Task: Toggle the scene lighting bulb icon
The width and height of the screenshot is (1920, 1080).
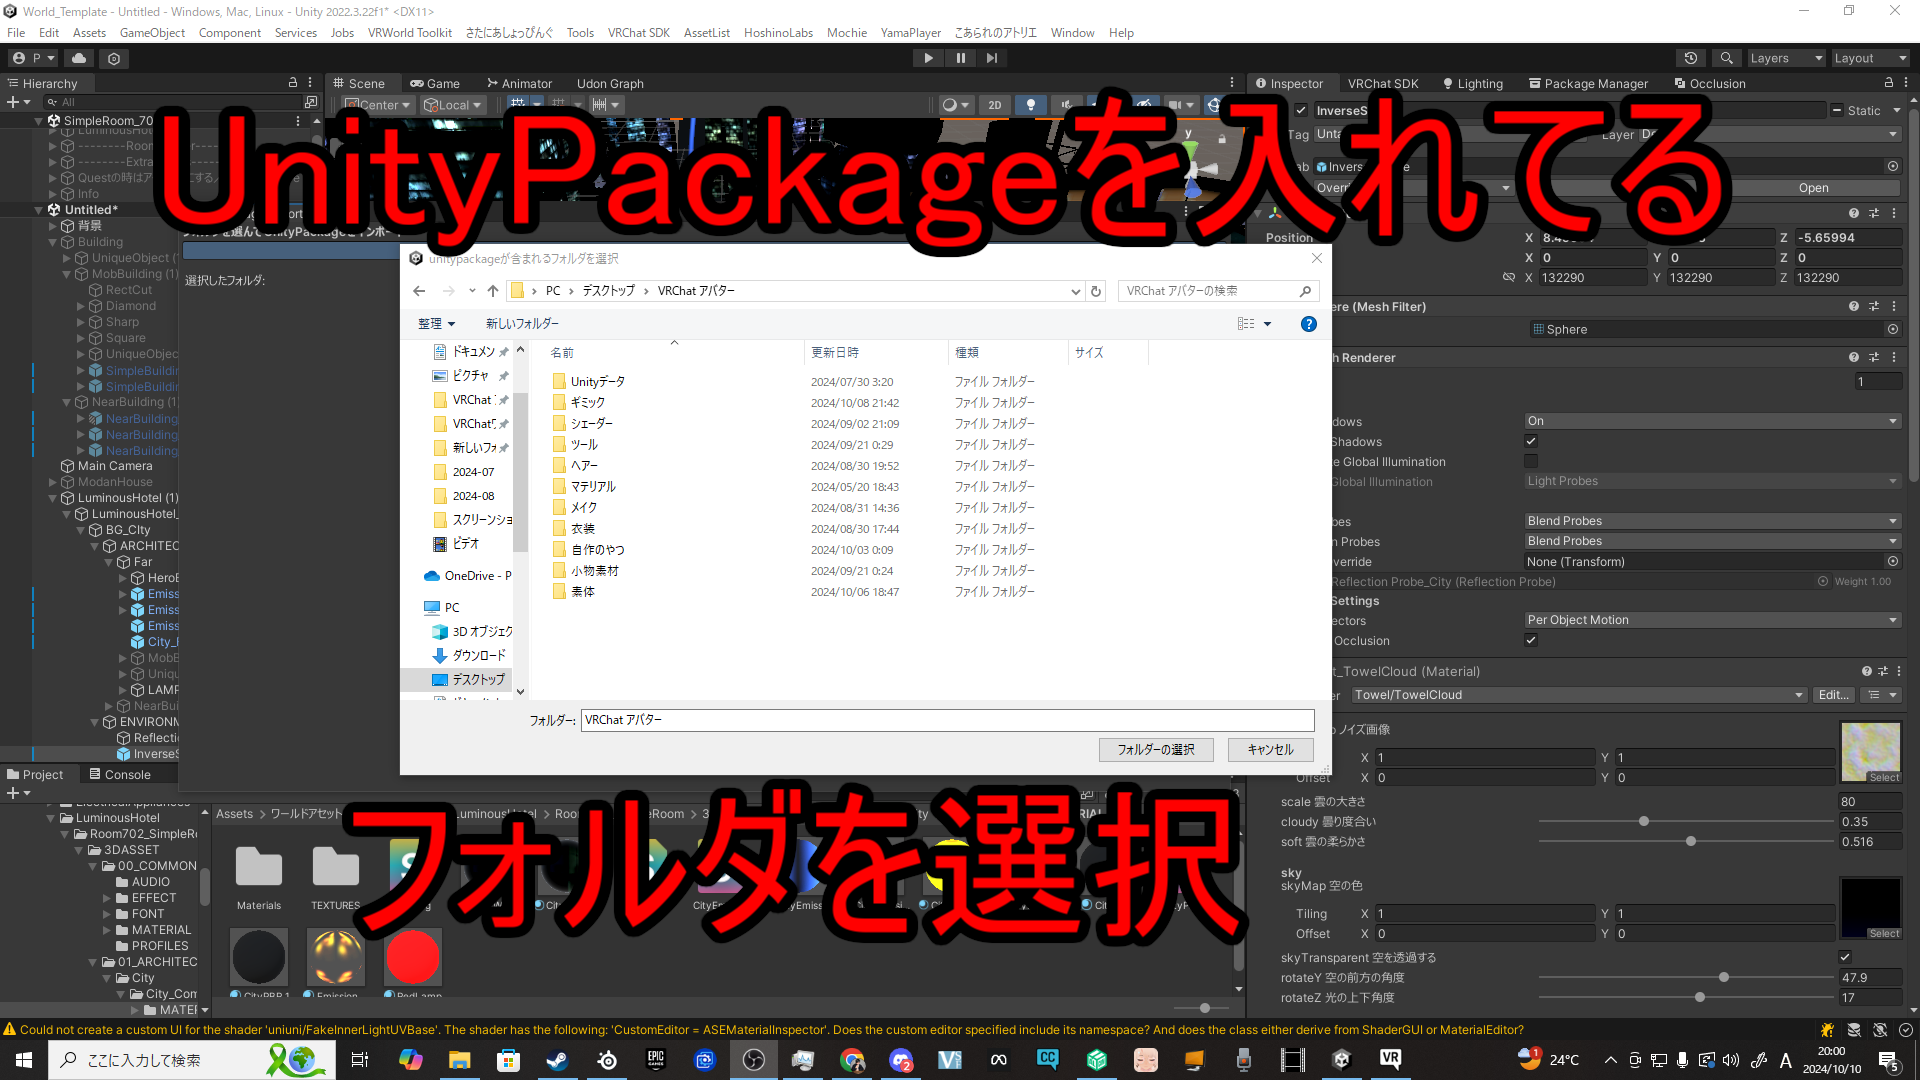Action: 1031,104
